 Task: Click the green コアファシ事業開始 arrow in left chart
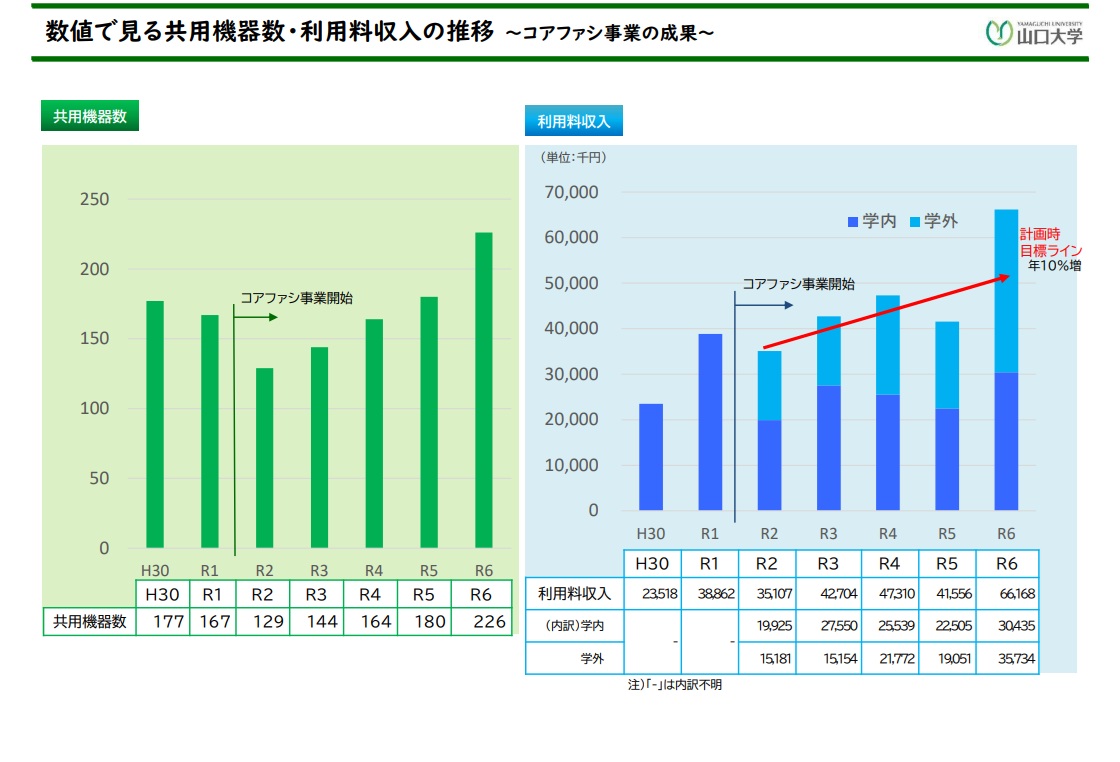click(256, 318)
